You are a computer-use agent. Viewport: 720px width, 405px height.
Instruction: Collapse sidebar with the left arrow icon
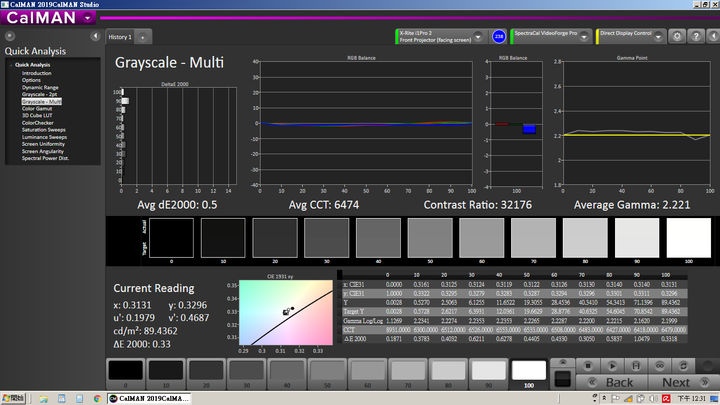[95, 36]
